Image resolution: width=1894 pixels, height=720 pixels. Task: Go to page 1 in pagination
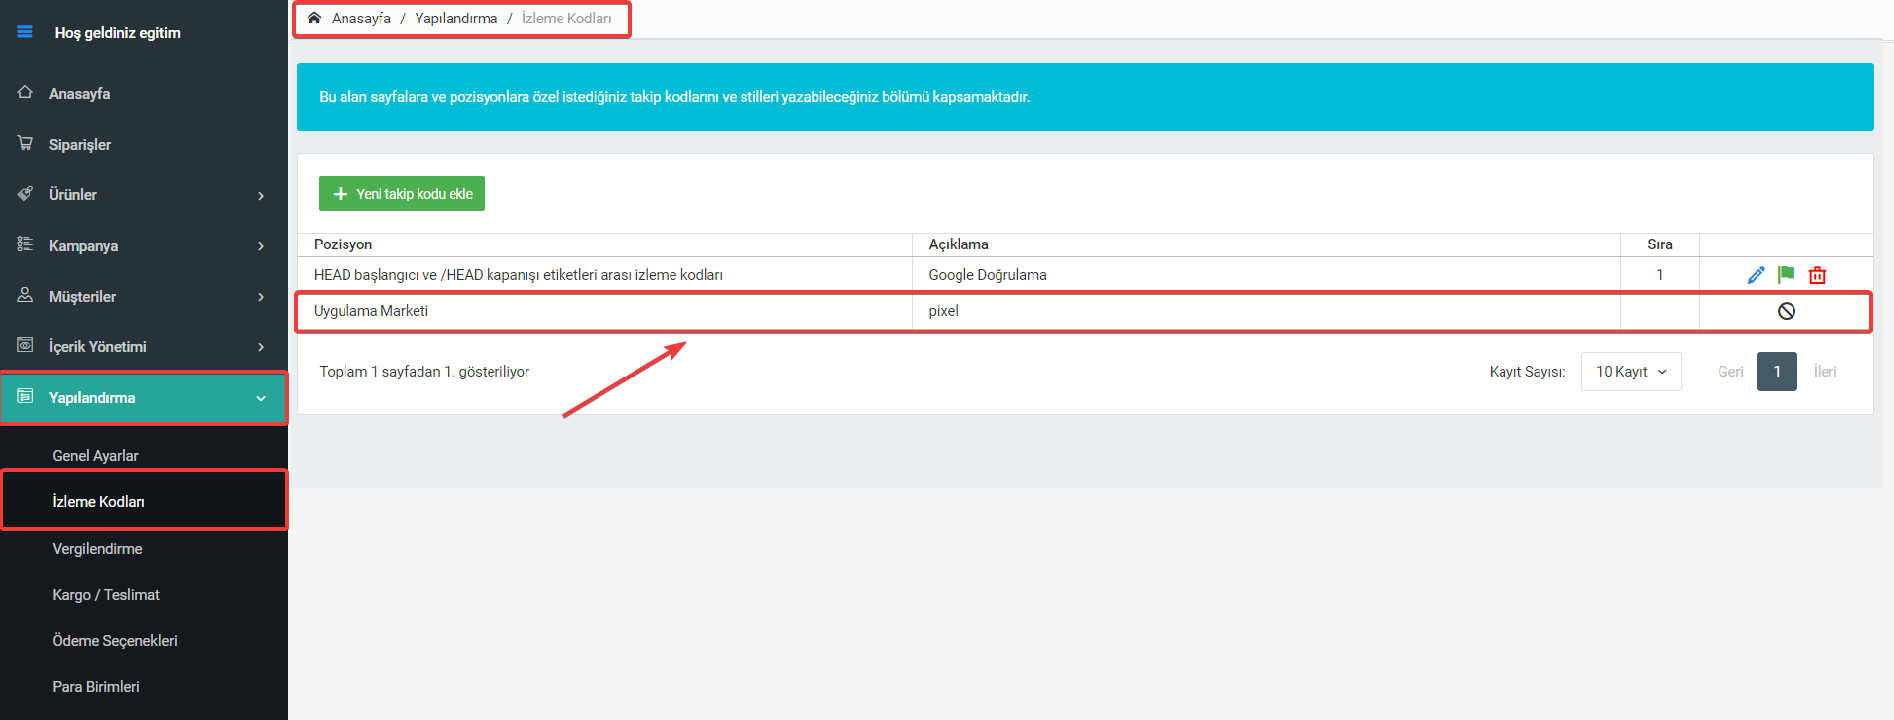[1777, 372]
